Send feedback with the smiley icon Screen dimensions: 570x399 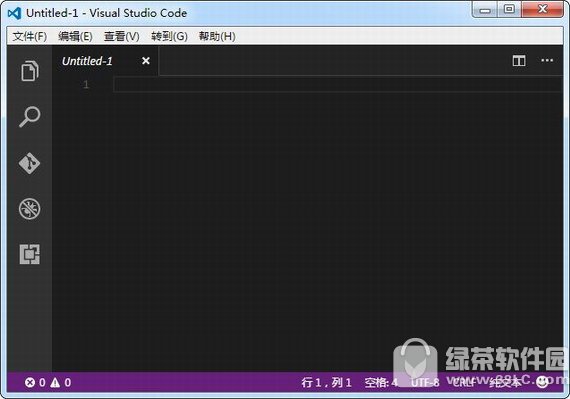[x=542, y=382]
